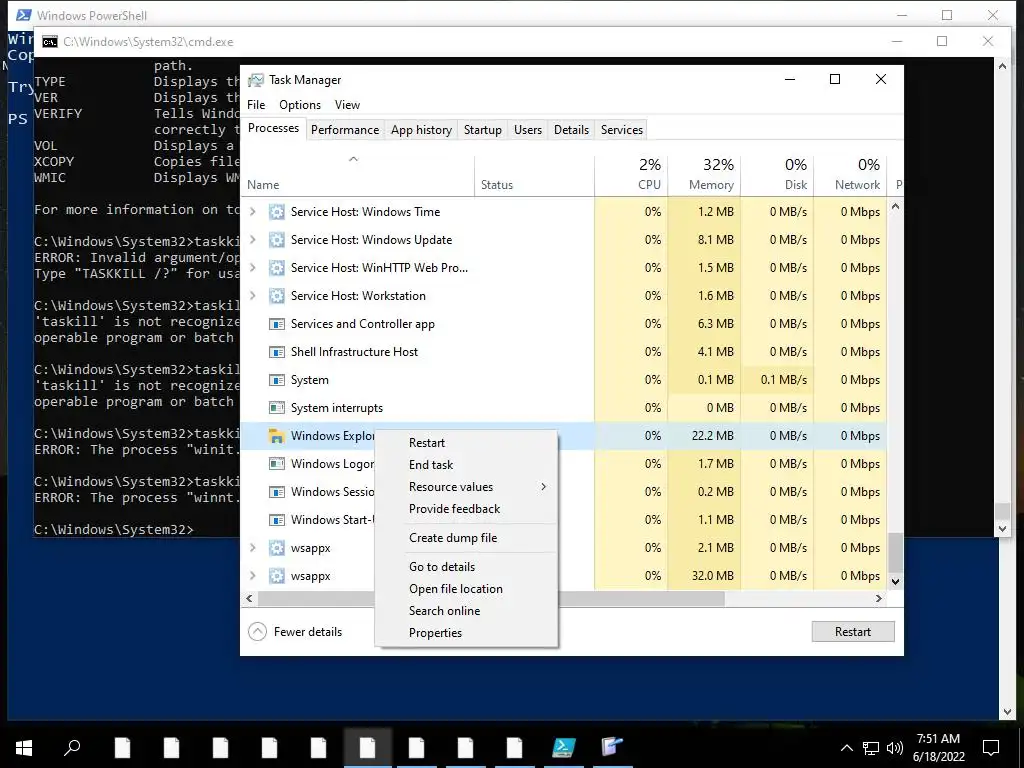
Task: Choose Open file location
Action: [466, 589]
